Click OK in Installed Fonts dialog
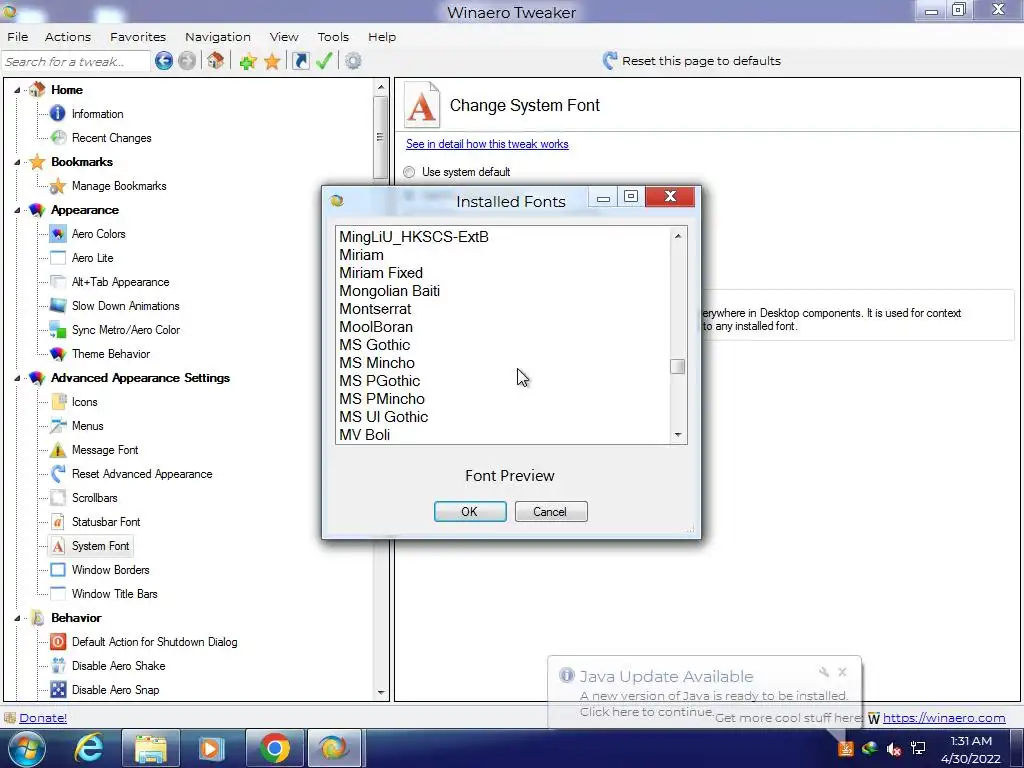Image resolution: width=1024 pixels, height=768 pixels. tap(470, 511)
